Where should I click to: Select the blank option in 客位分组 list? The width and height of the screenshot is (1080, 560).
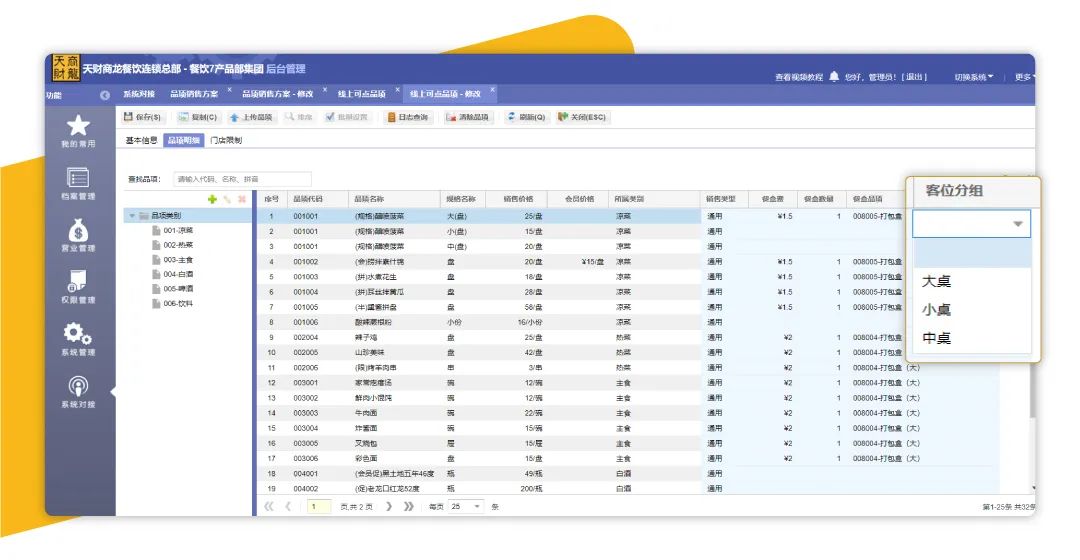point(972,253)
